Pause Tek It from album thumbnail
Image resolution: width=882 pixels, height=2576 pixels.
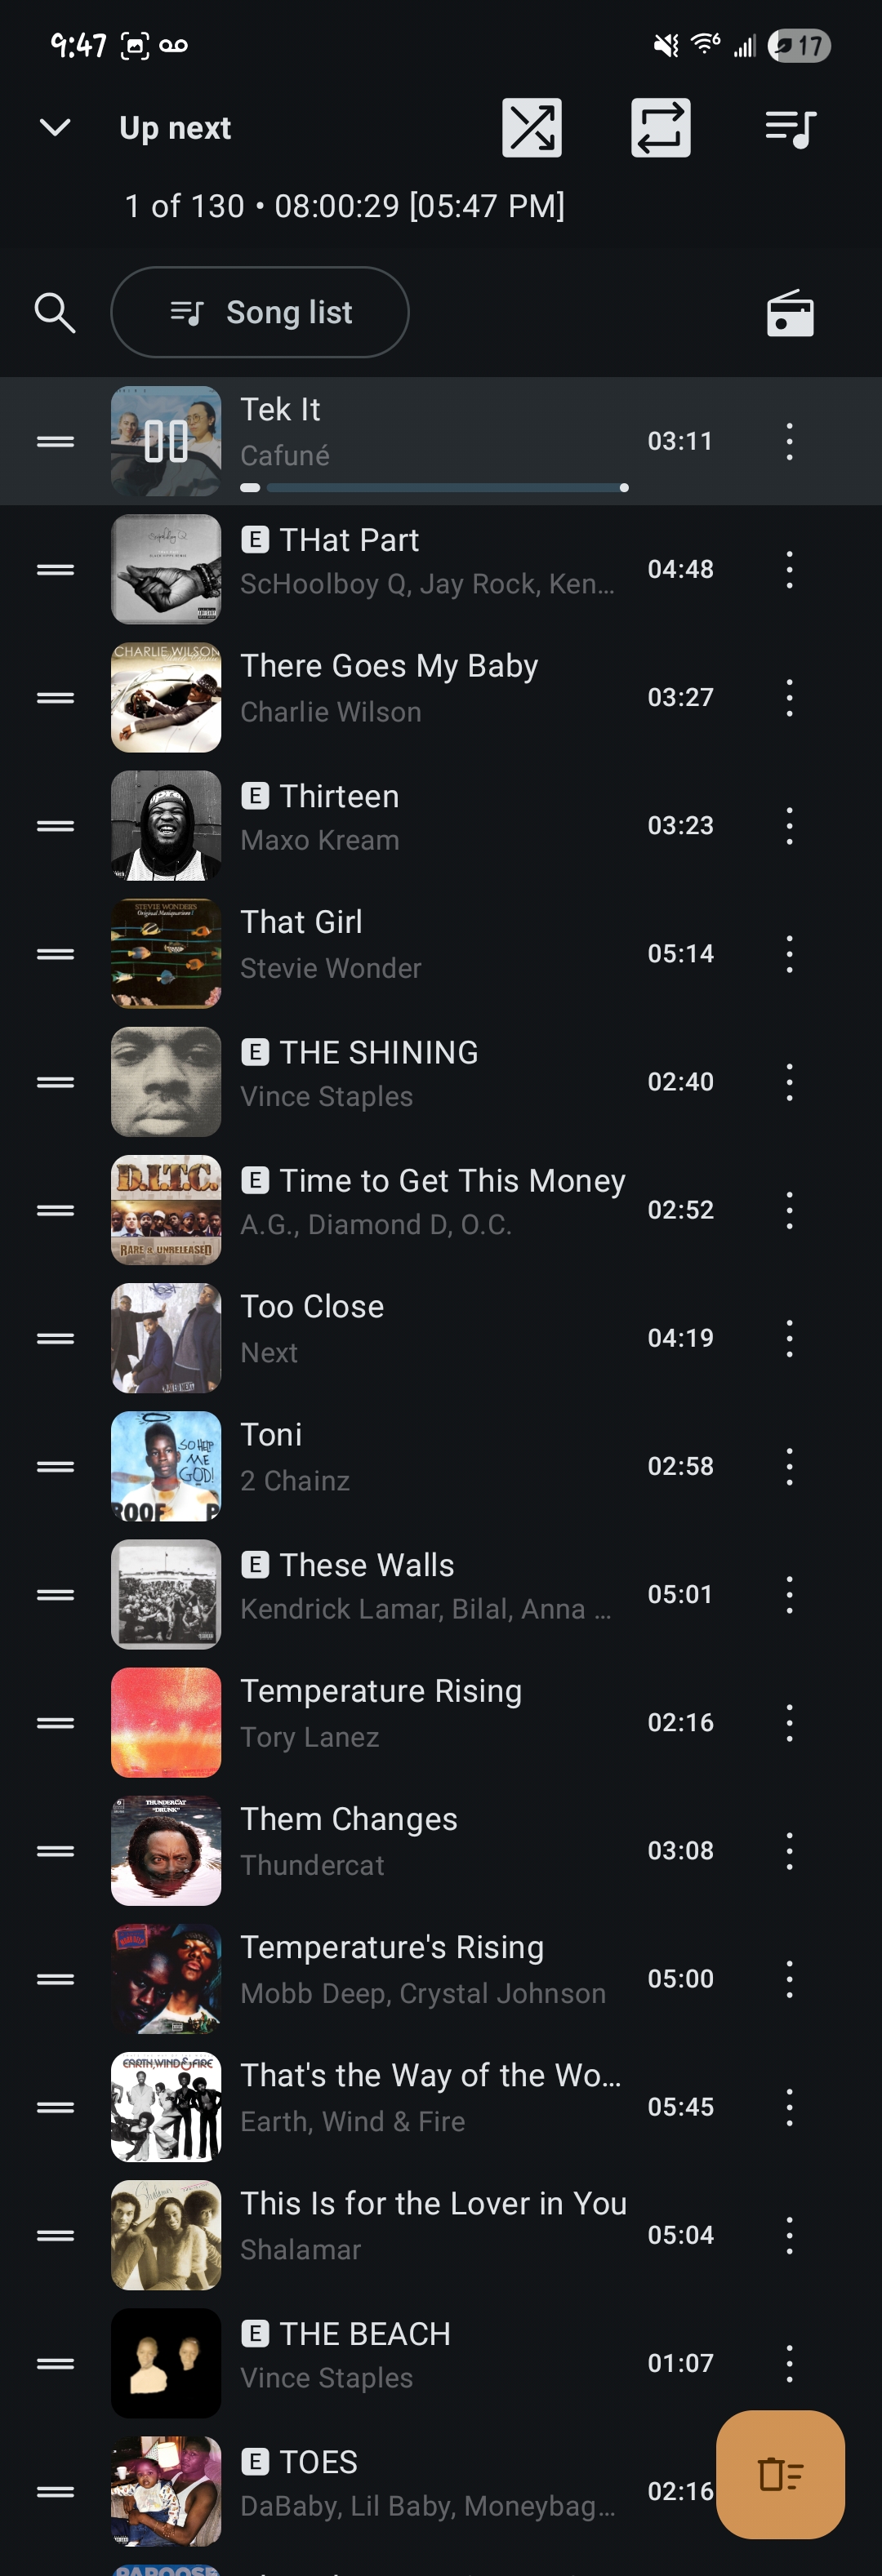pos(166,441)
